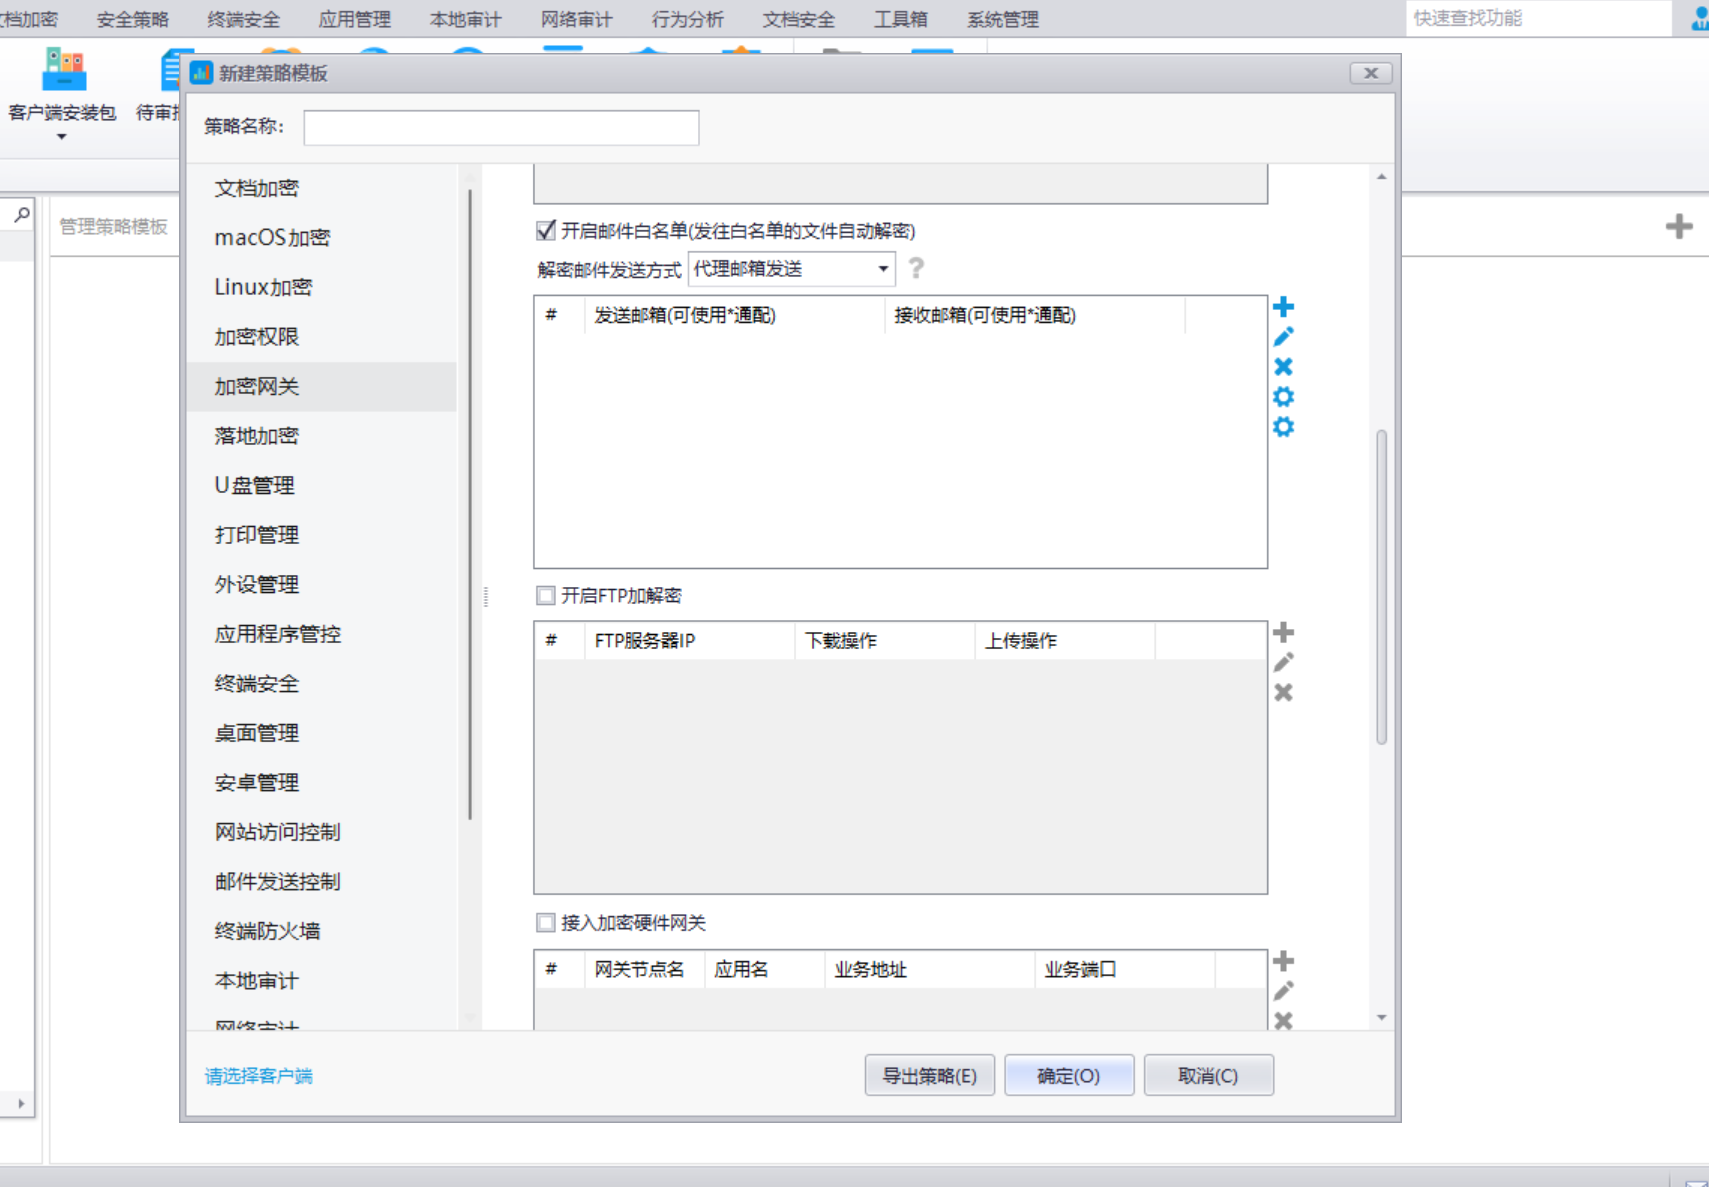
Task: Click the 请选择客户端 link
Action: pos(259,1076)
